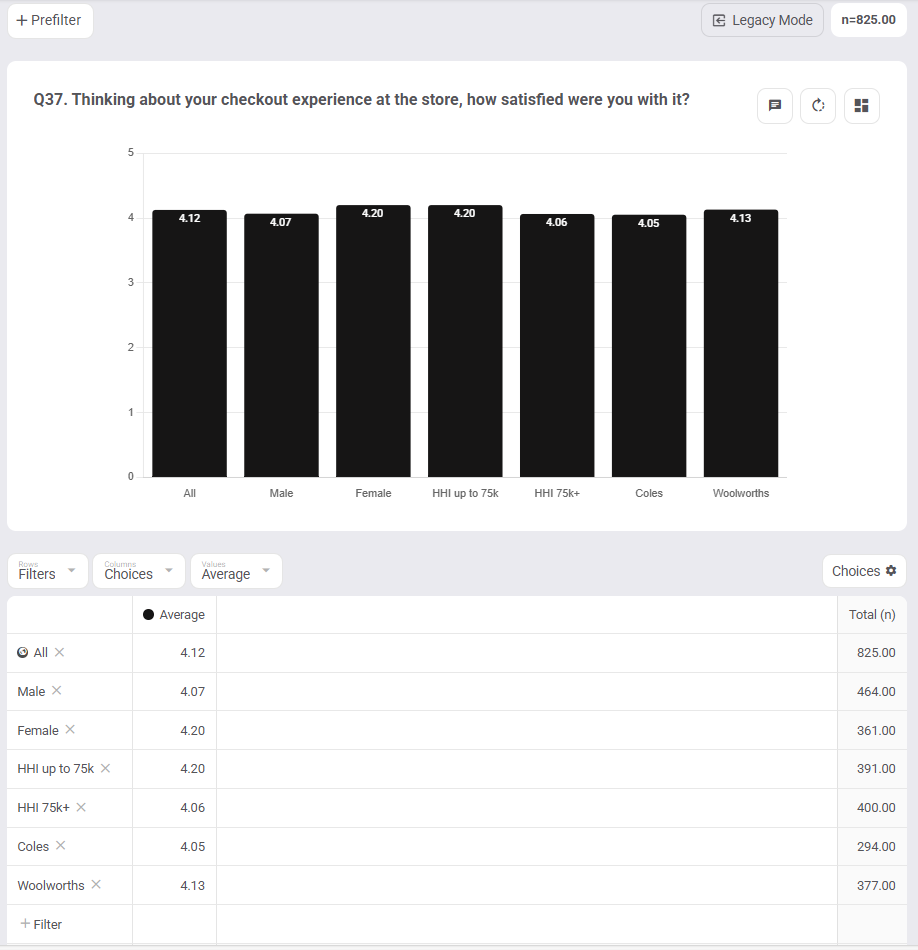Remove the HHI 75k+ filter row
Screen dimensions: 918x950
tap(81, 806)
